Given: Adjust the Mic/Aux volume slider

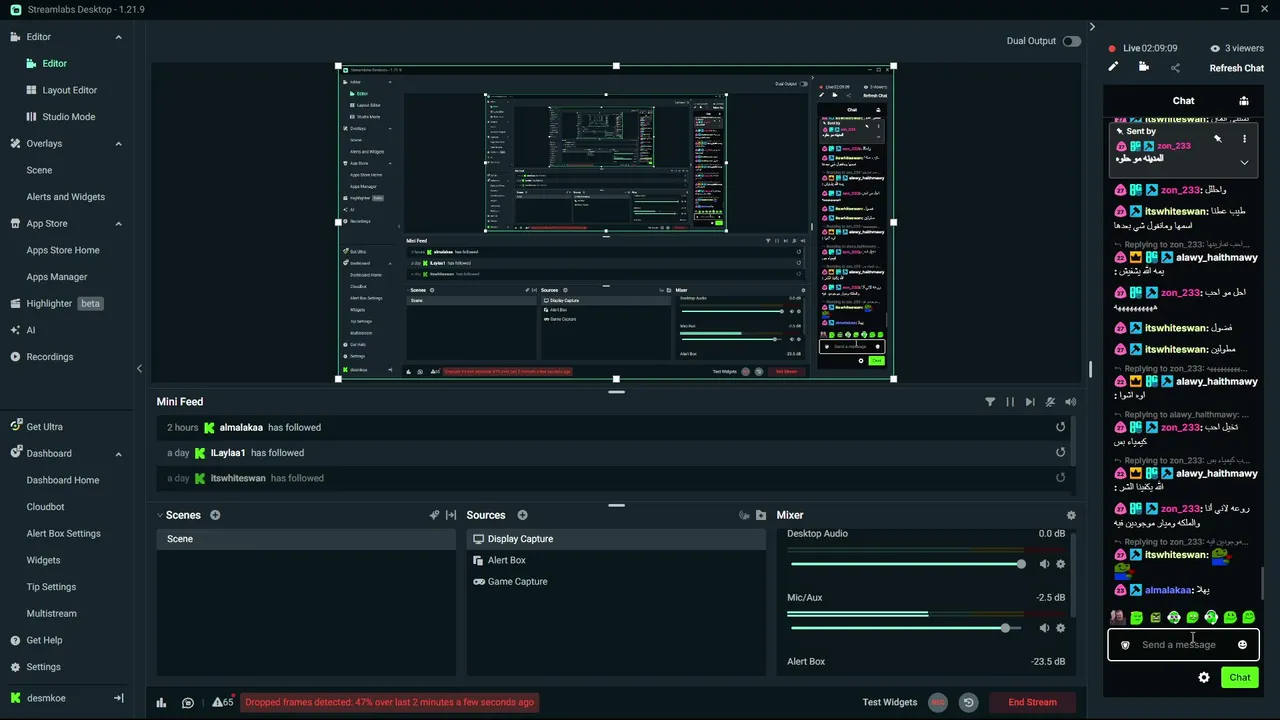Looking at the screenshot, I should [x=906, y=628].
